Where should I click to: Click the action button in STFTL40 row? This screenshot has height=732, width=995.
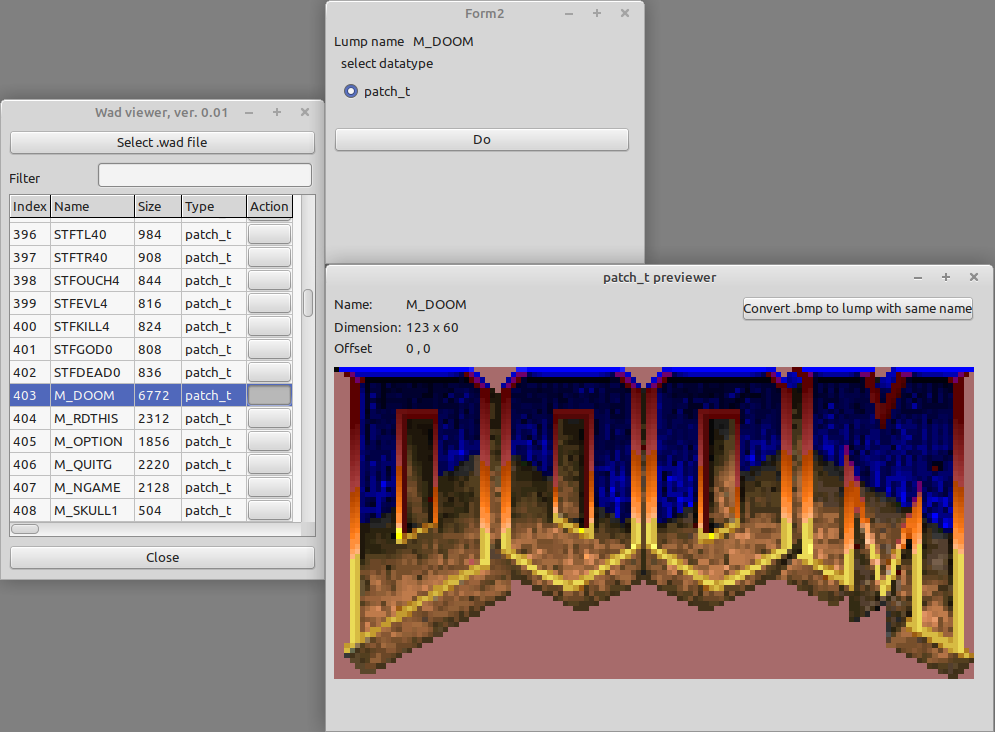click(269, 234)
